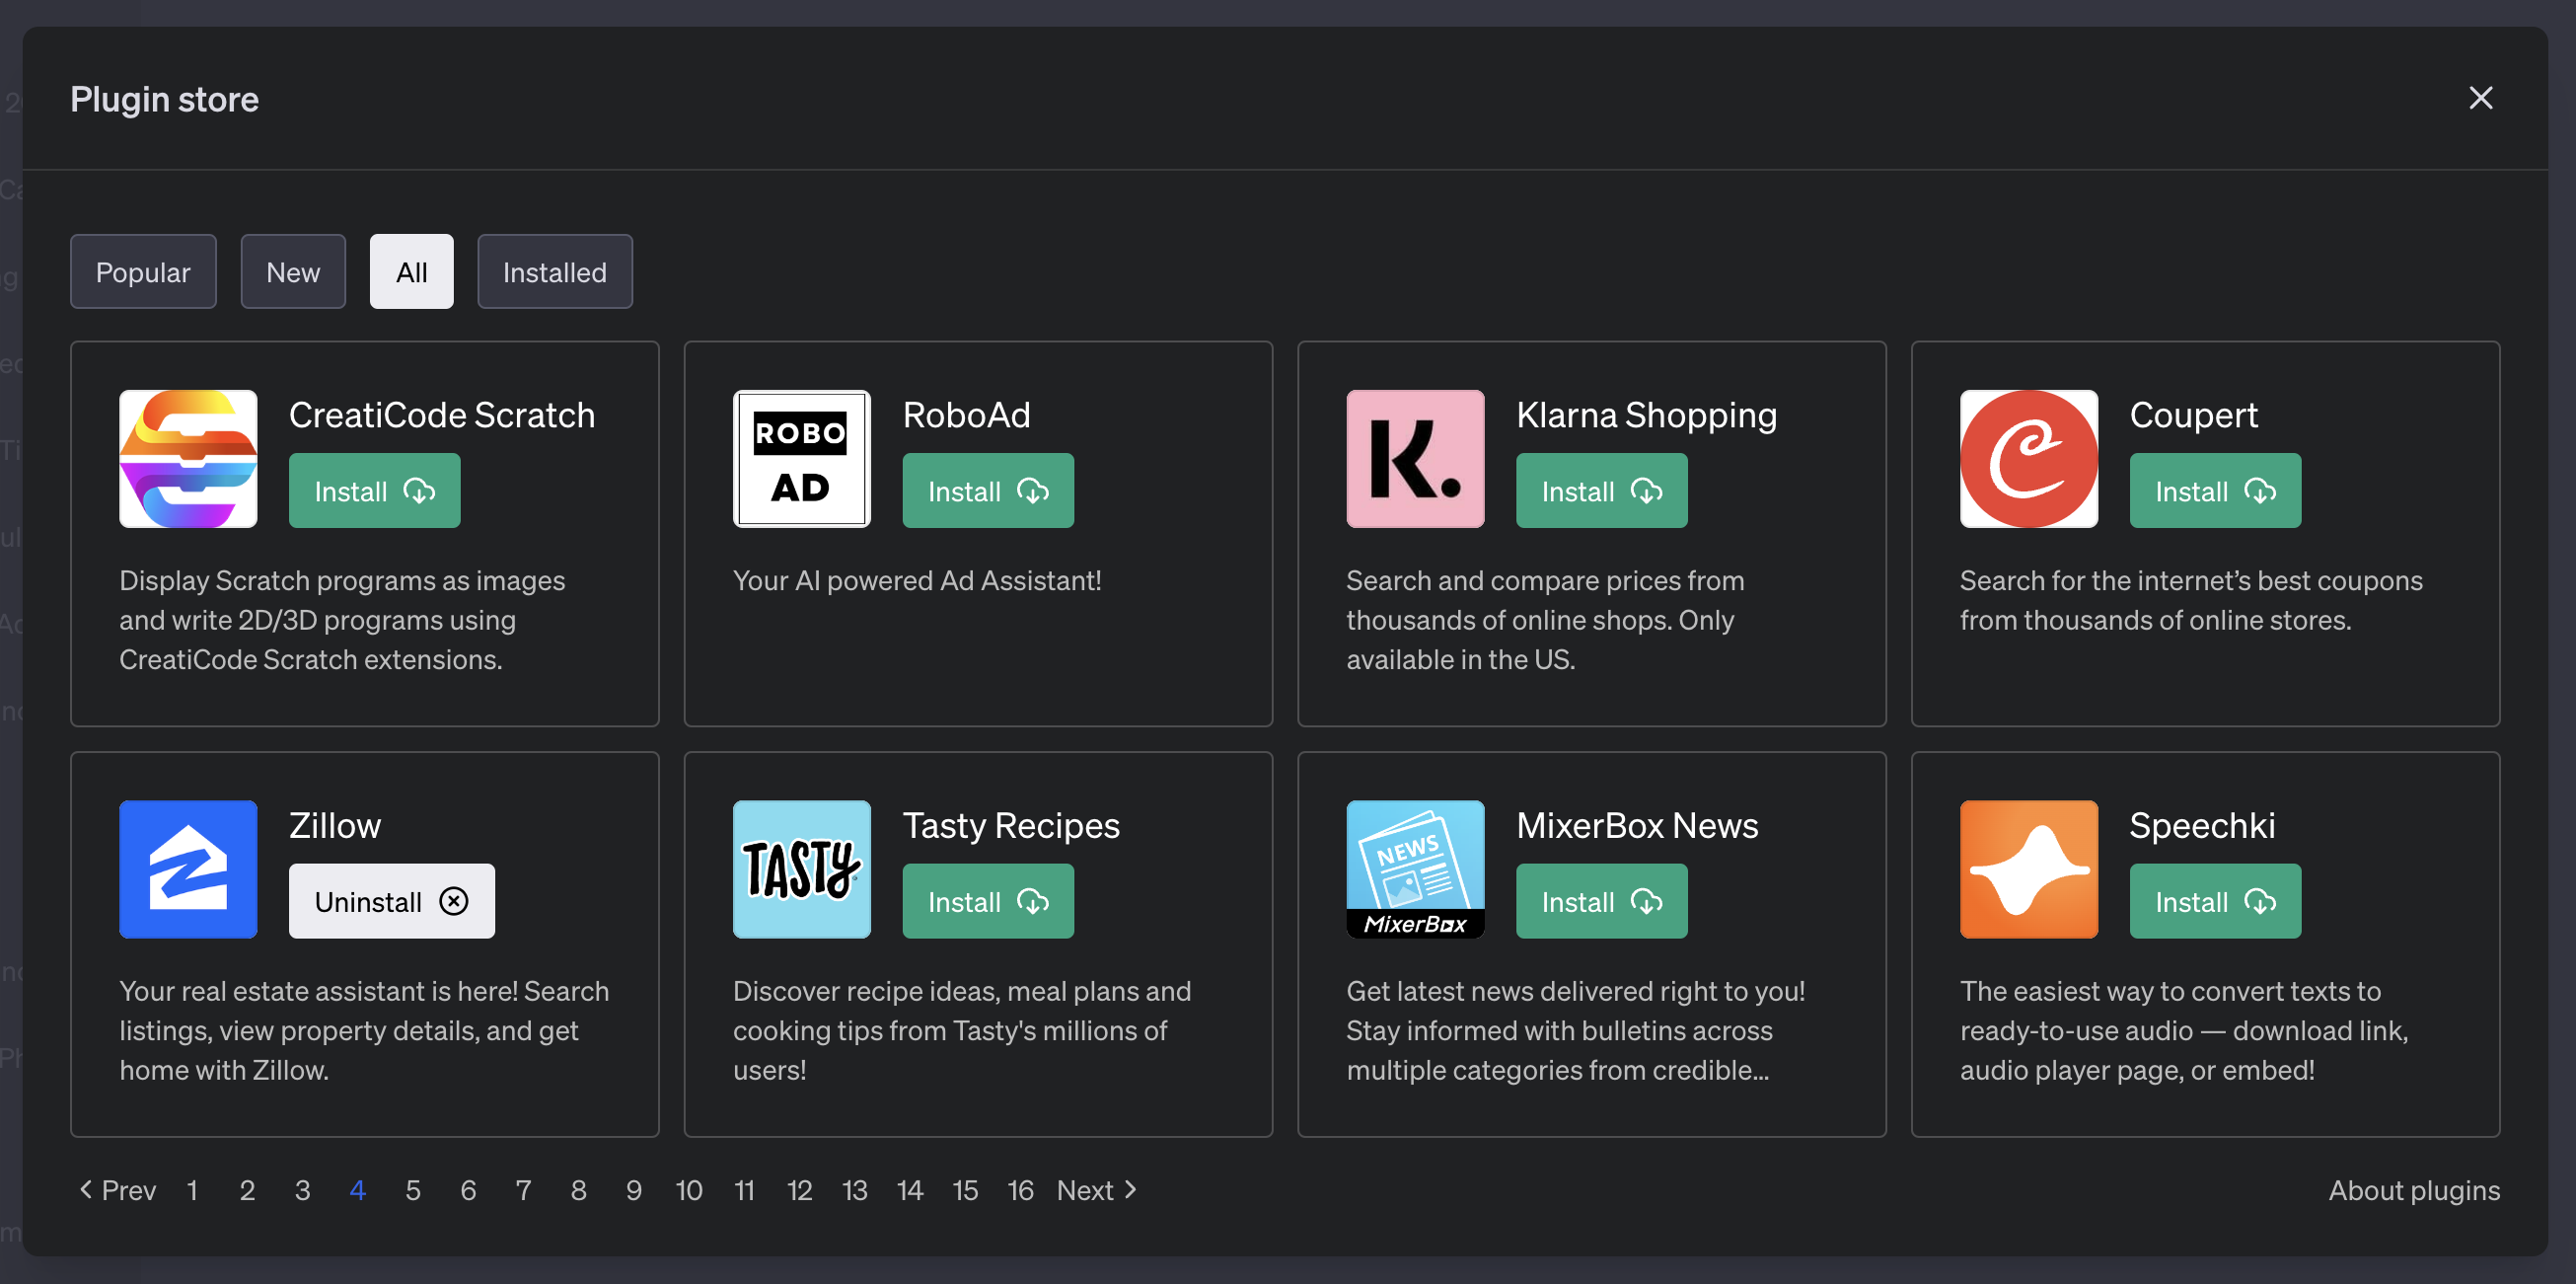Click 'Your AI powered Ad Assistant!' description
The height and width of the screenshot is (1284, 2576).
[x=917, y=580]
